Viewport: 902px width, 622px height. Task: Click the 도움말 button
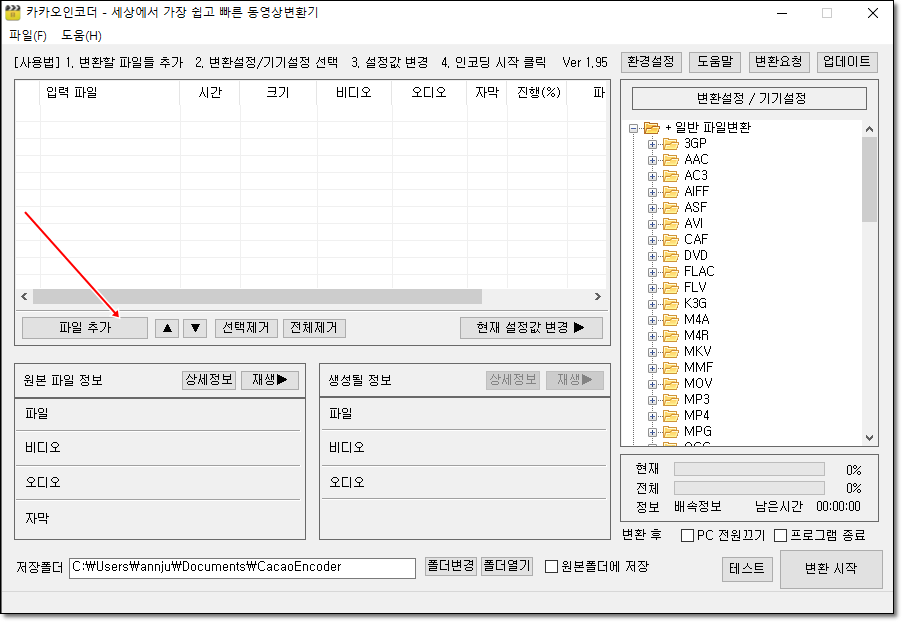tap(715, 62)
